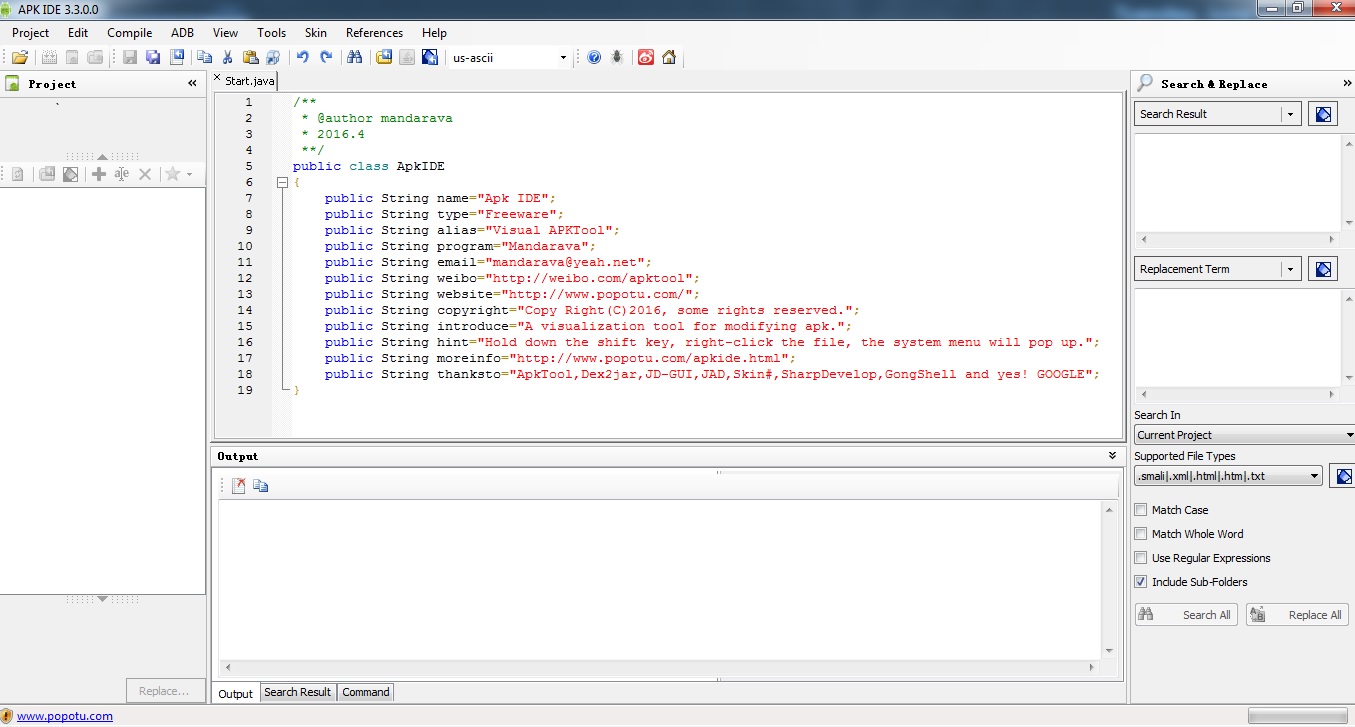1355x727 pixels.
Task: Open the www.popotu.com link
Action: pyautogui.click(x=65, y=716)
